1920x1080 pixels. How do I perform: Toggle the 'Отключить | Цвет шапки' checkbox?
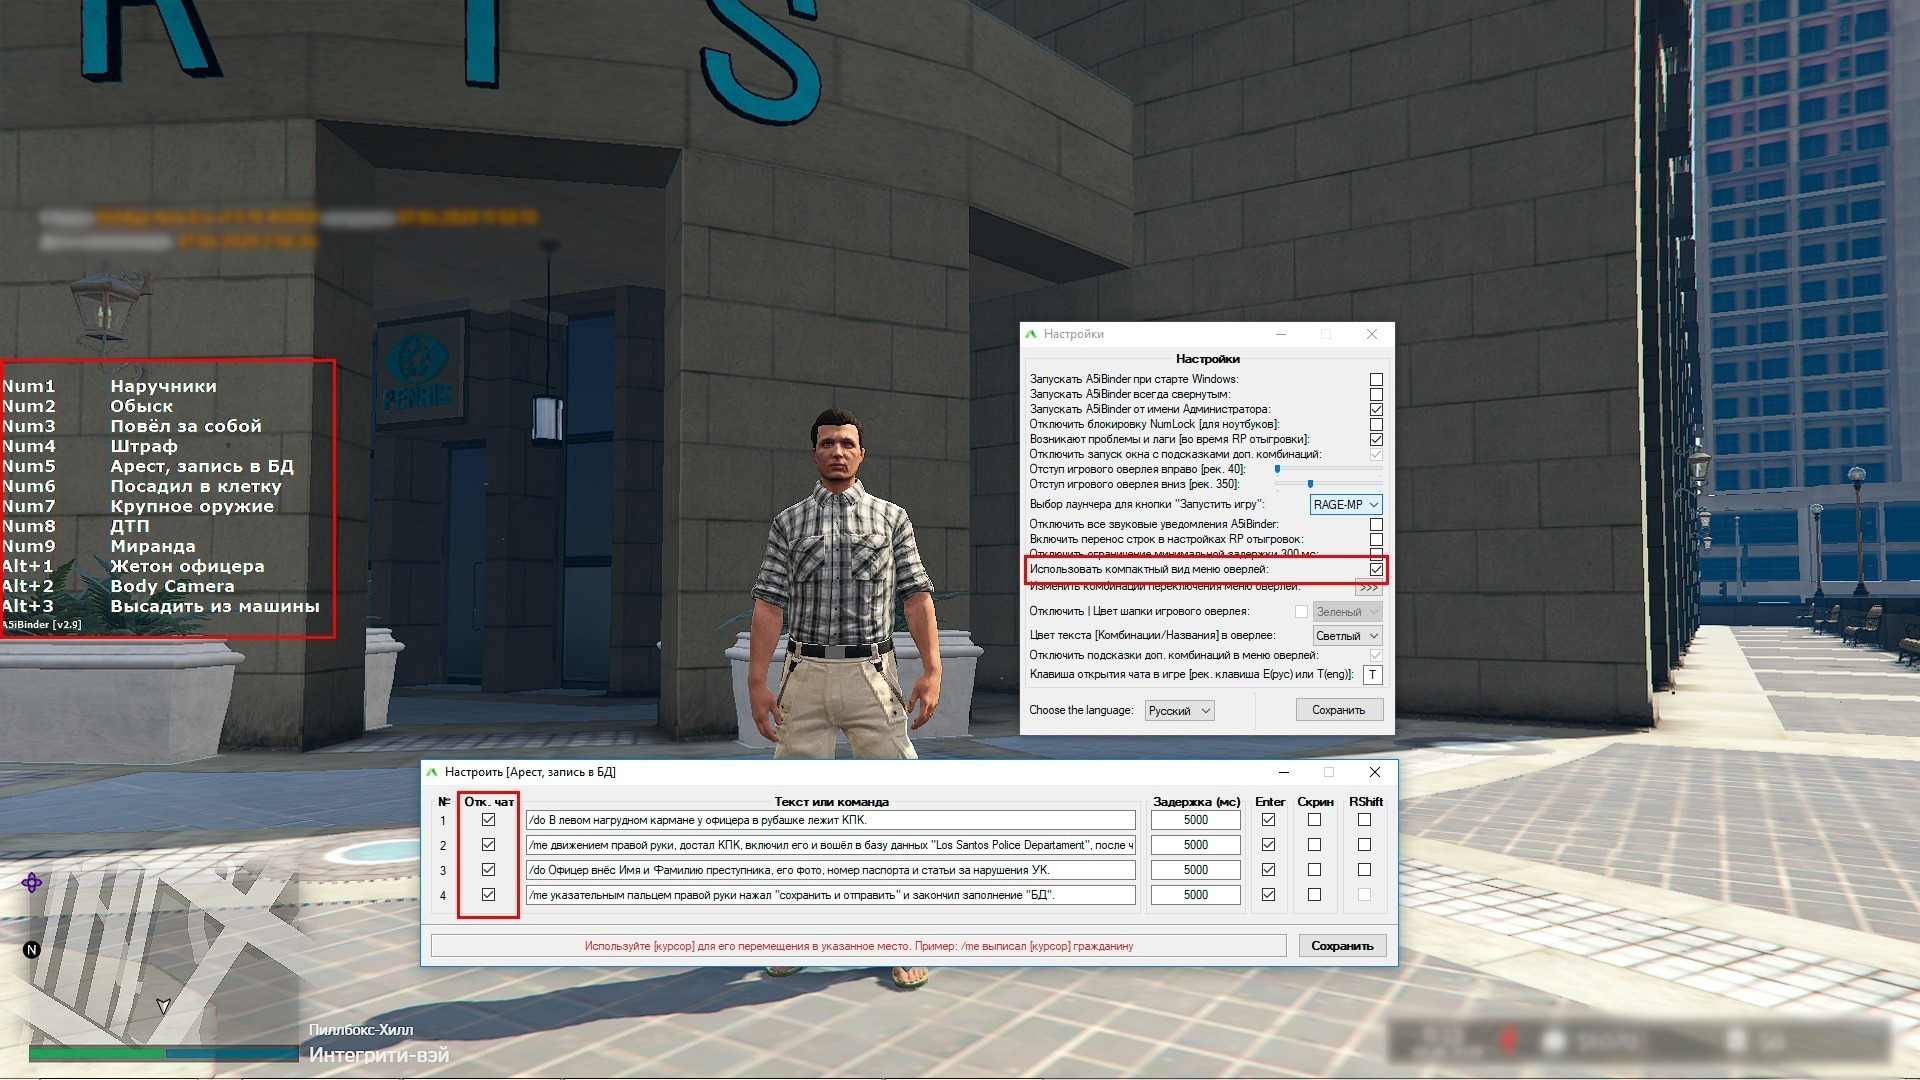pyautogui.click(x=1301, y=612)
